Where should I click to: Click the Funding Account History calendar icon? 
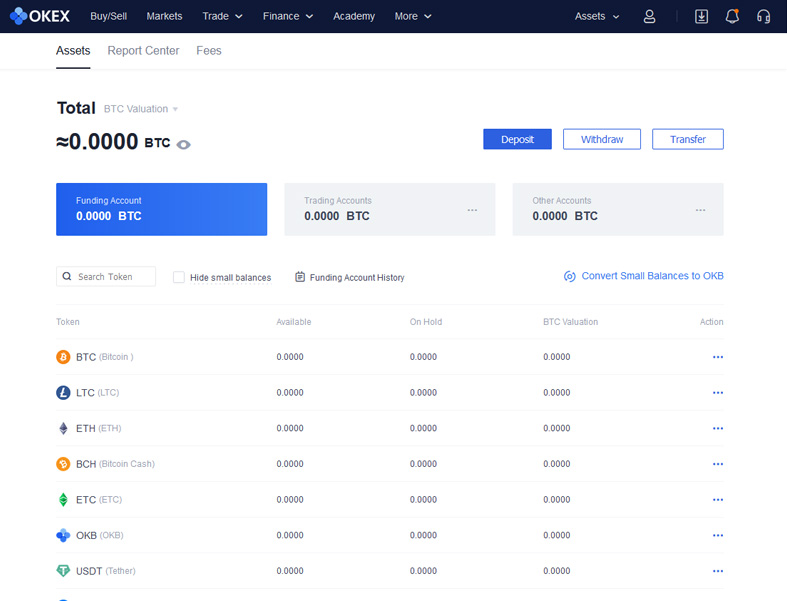point(300,277)
